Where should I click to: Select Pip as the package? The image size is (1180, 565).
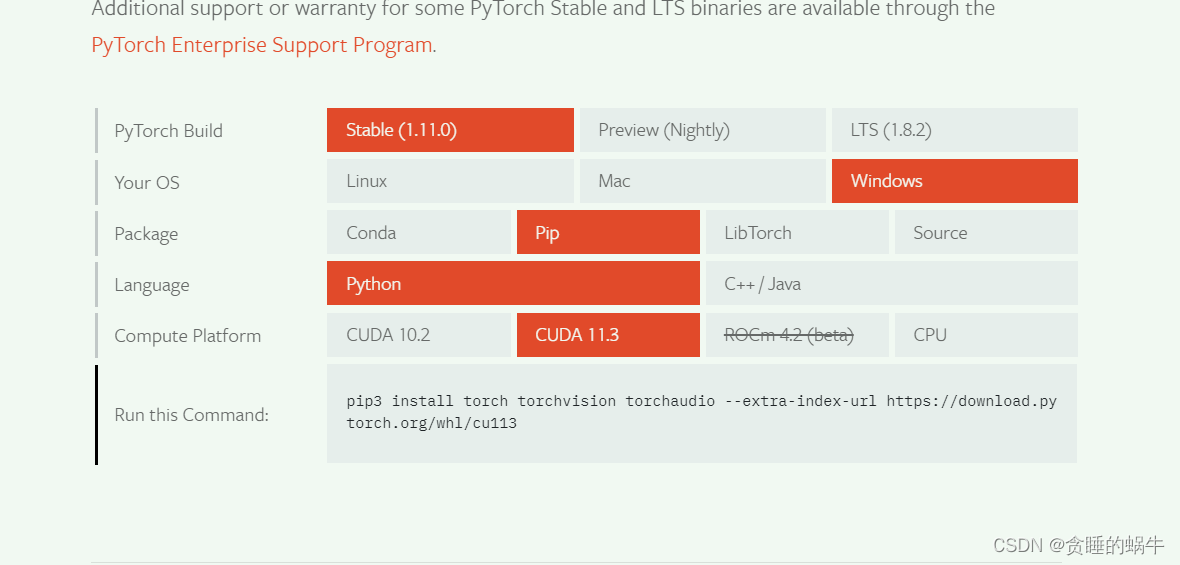(x=607, y=233)
